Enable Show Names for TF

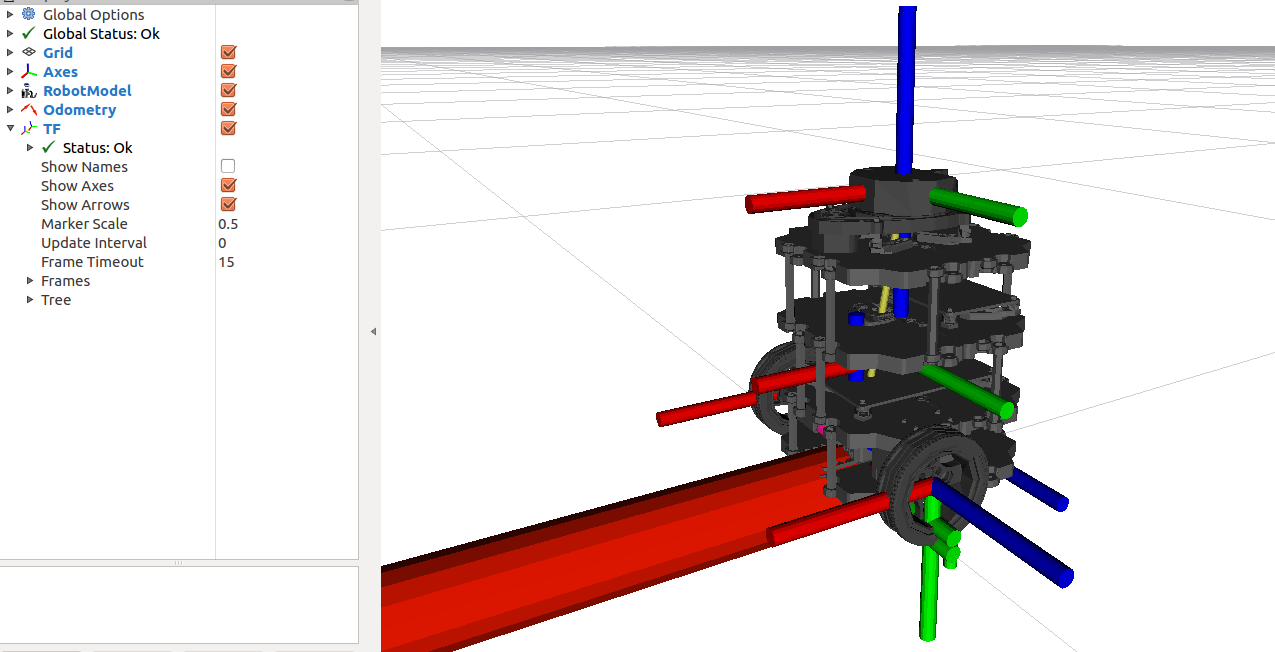click(x=228, y=166)
